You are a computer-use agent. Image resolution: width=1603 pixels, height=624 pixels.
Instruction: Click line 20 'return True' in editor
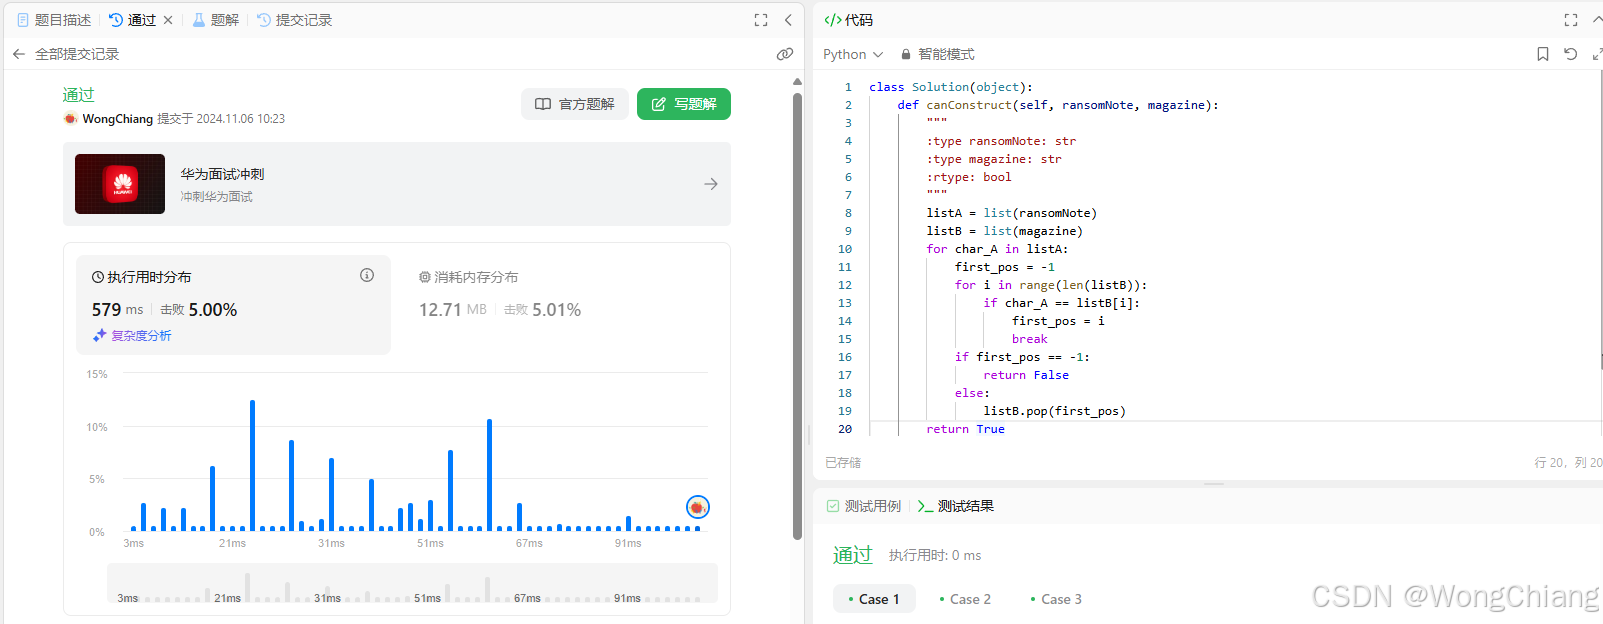pos(965,429)
